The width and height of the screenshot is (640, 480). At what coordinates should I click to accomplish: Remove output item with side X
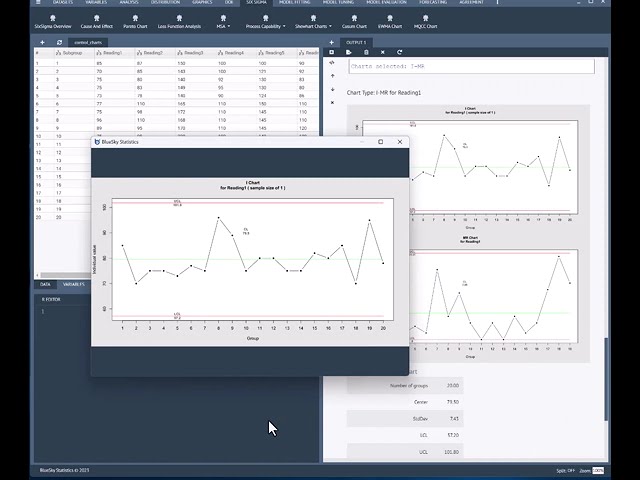pos(332,102)
